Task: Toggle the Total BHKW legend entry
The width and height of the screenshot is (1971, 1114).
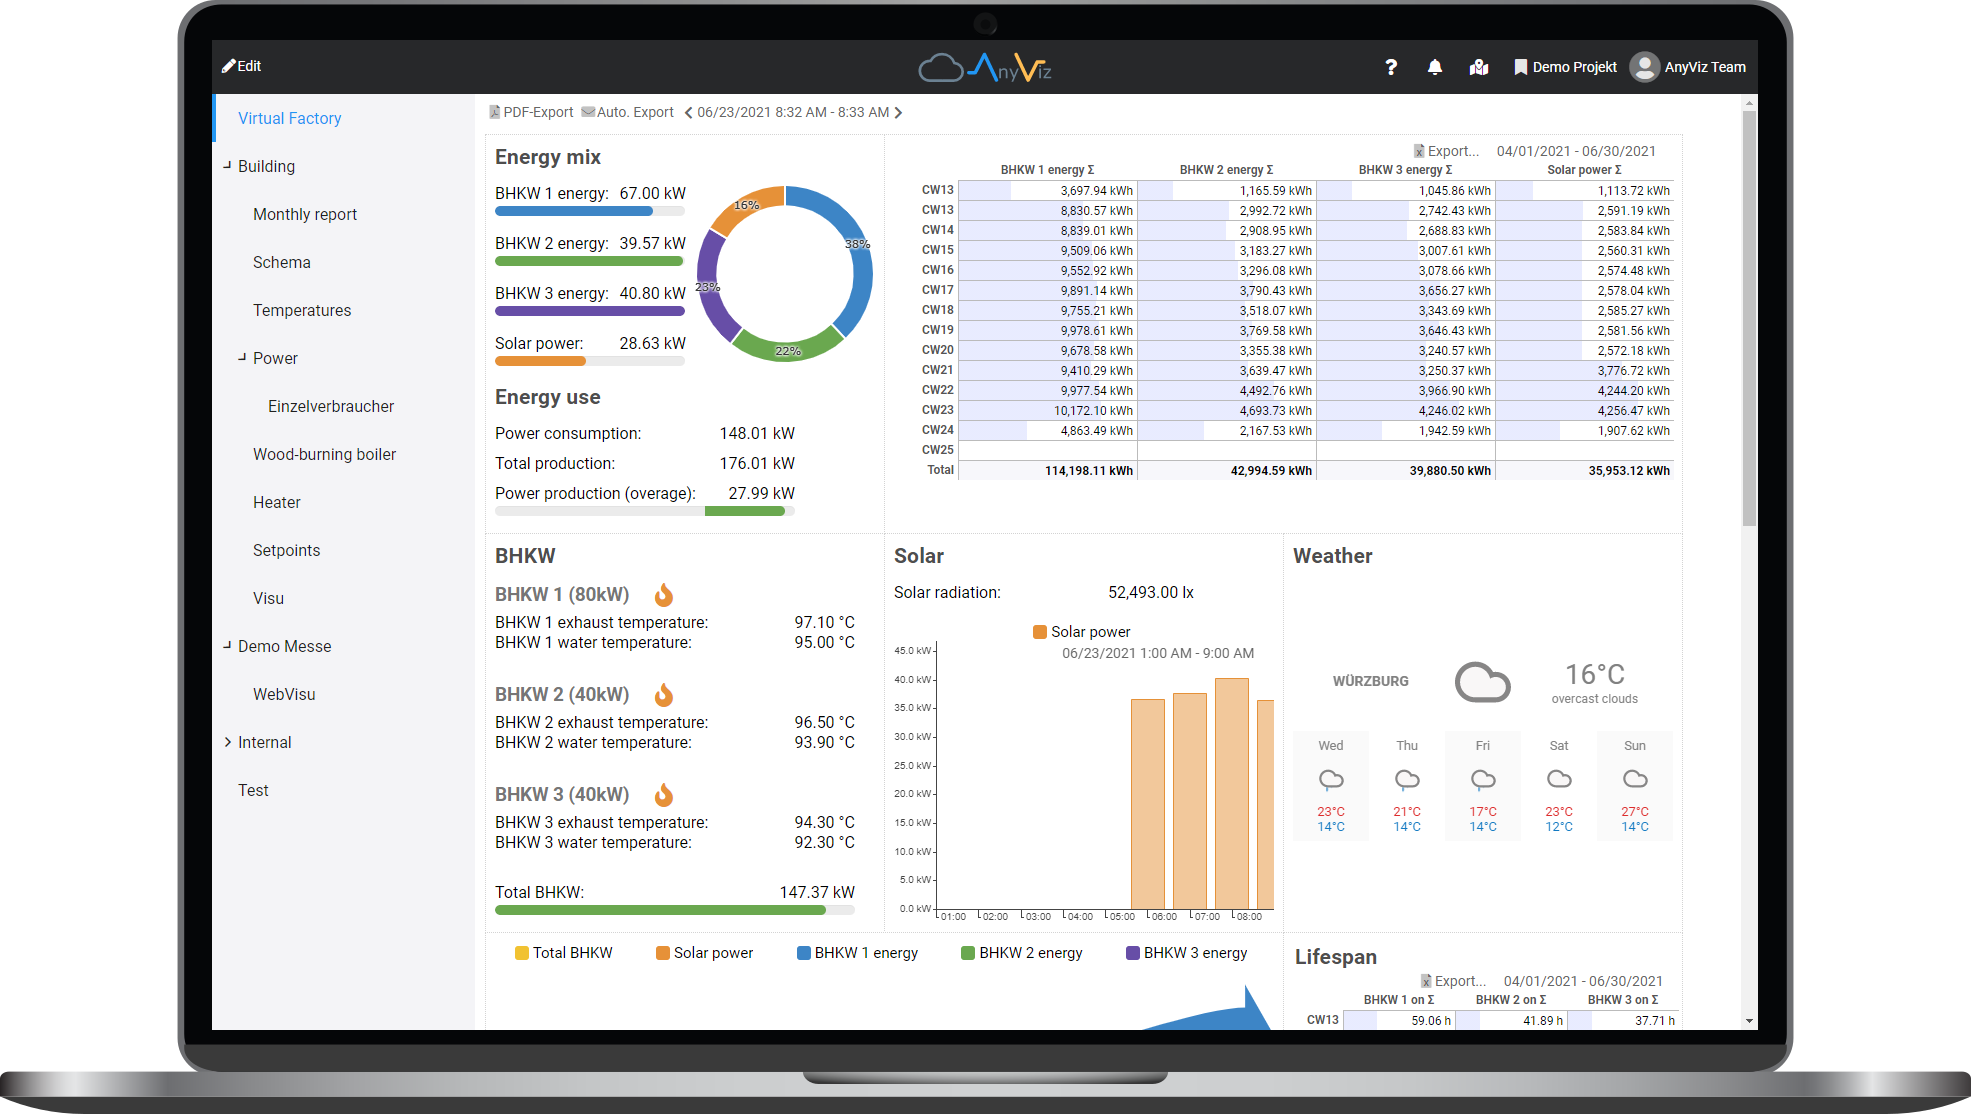Action: coord(563,953)
